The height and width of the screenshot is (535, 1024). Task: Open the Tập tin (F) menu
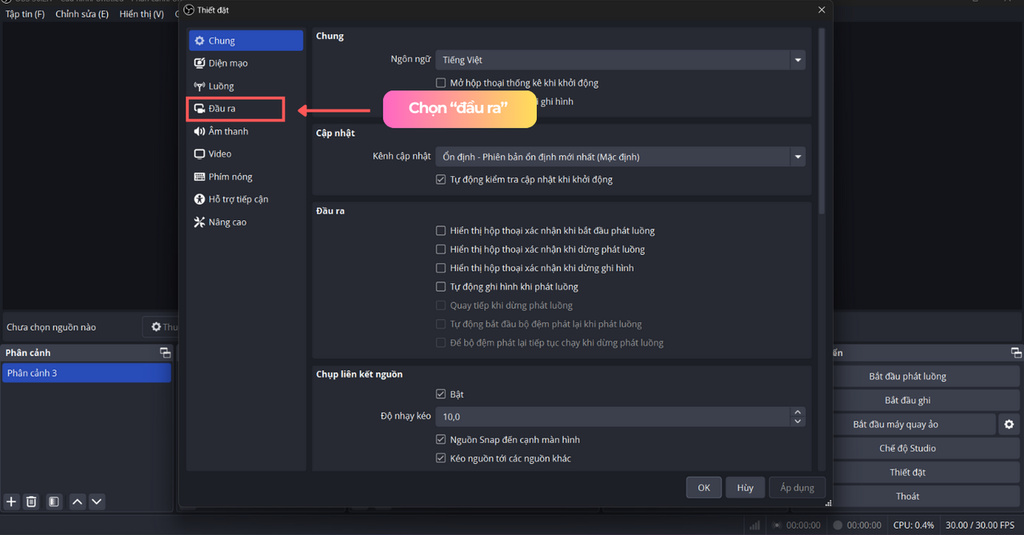(x=25, y=14)
